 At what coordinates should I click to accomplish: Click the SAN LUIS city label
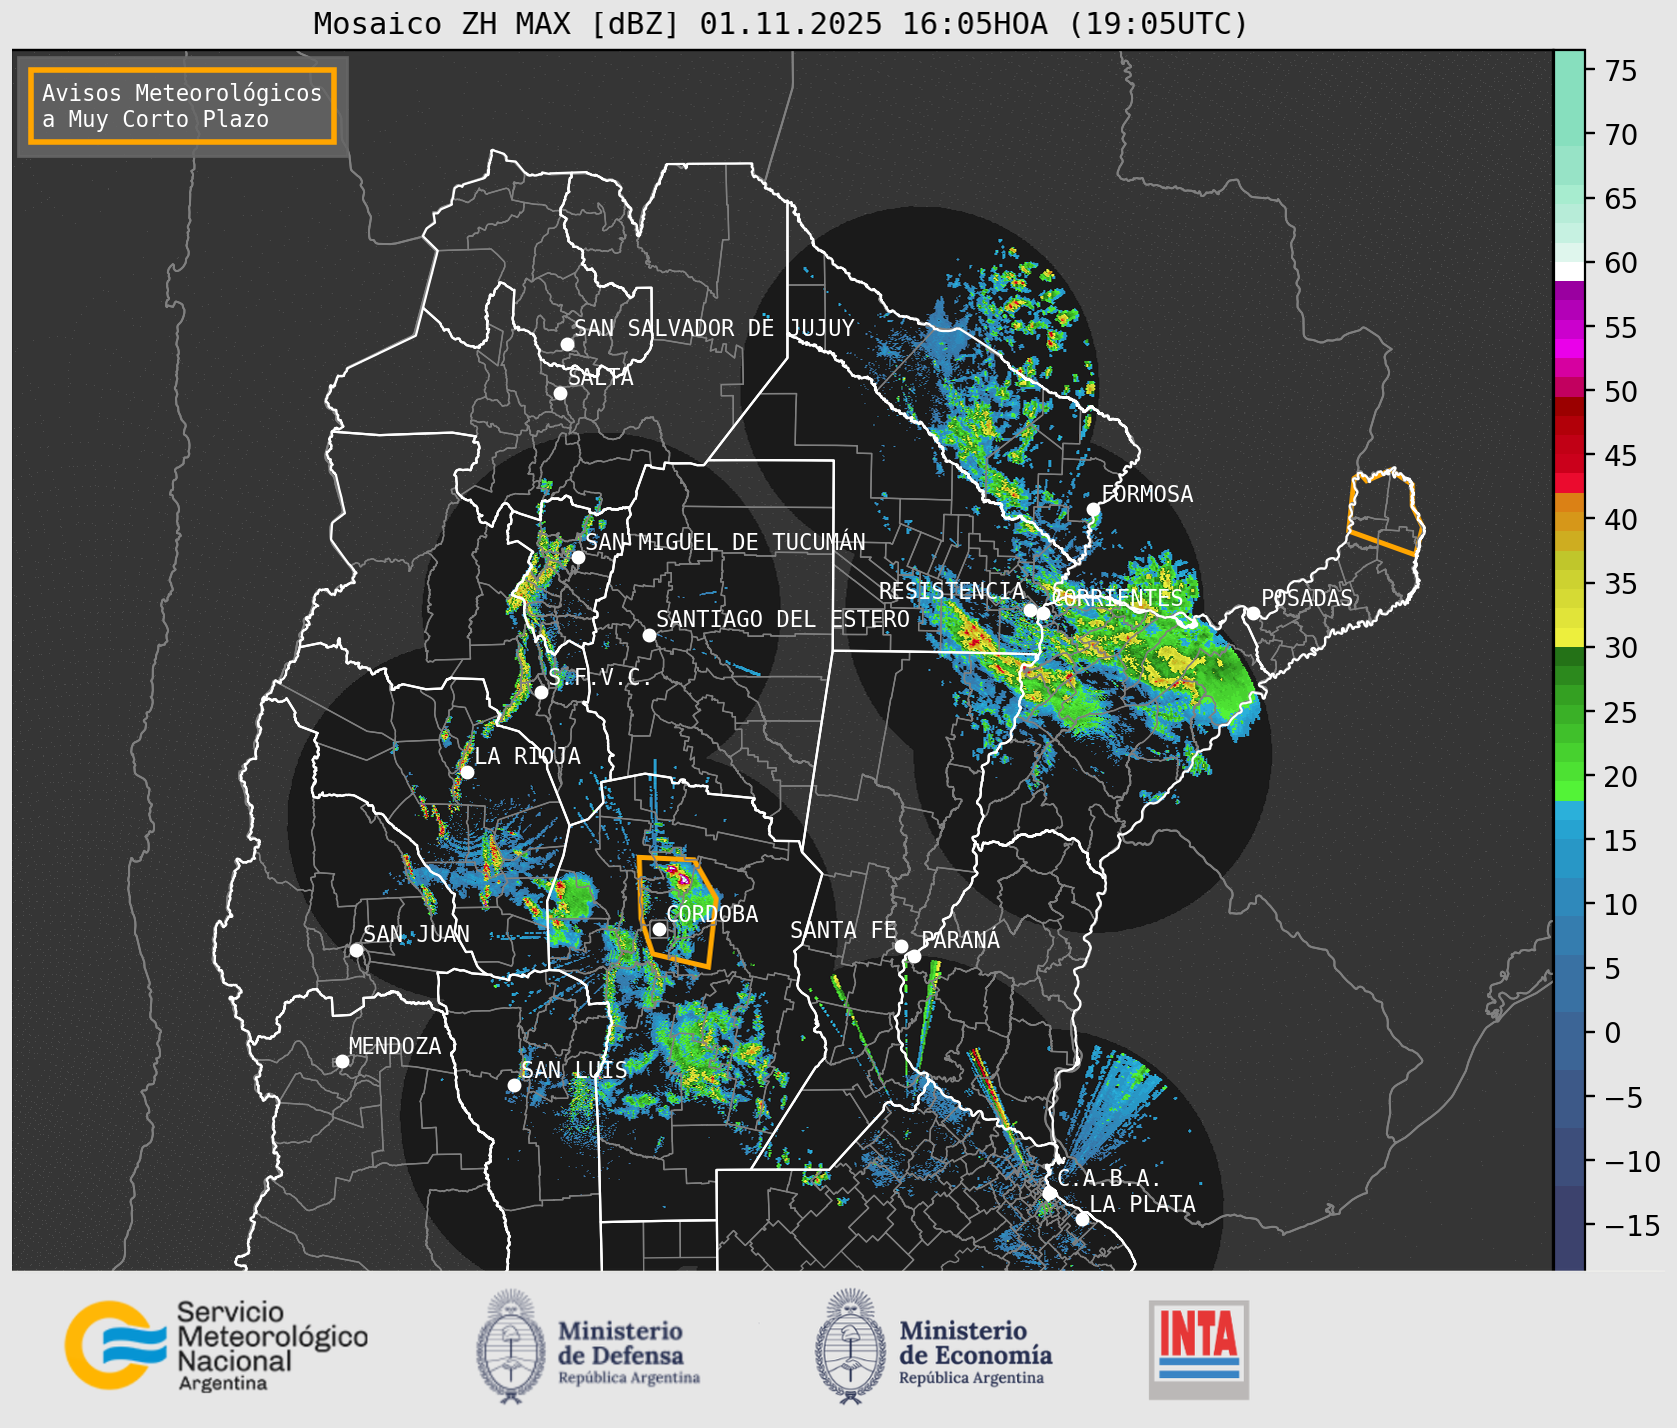tap(574, 1070)
